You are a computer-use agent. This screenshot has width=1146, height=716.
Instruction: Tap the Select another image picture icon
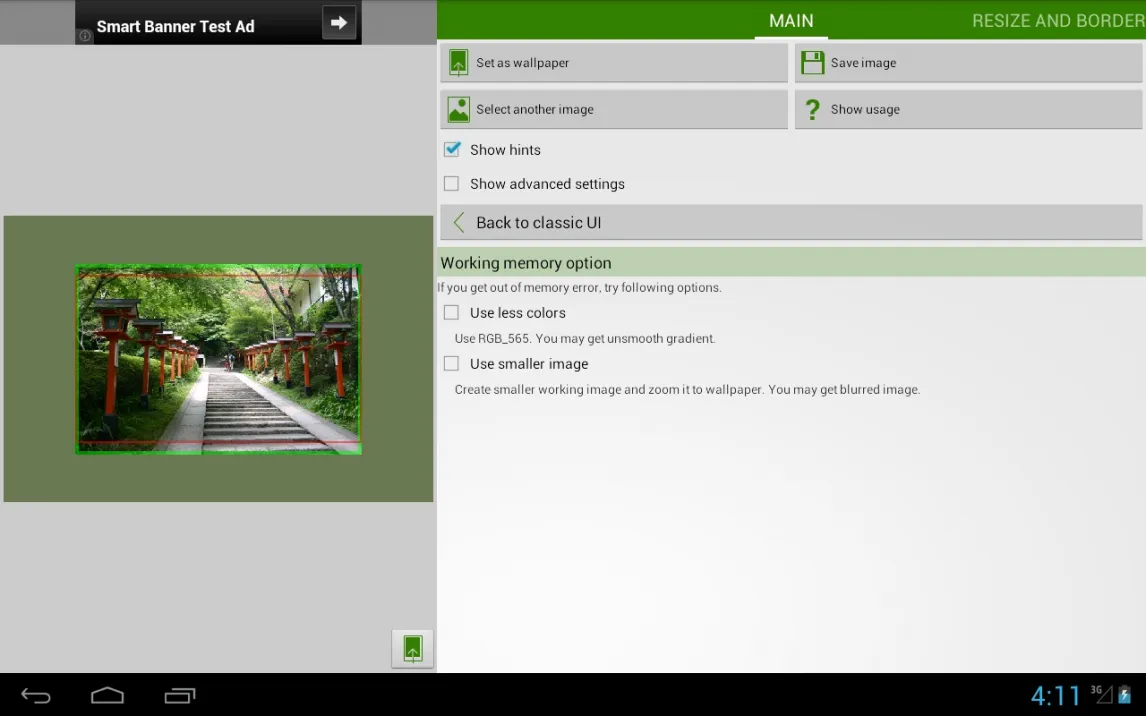(458, 109)
